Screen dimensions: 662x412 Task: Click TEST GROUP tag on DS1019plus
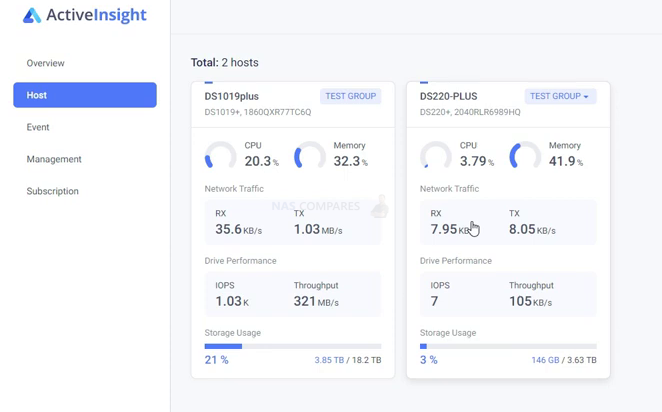pos(350,96)
